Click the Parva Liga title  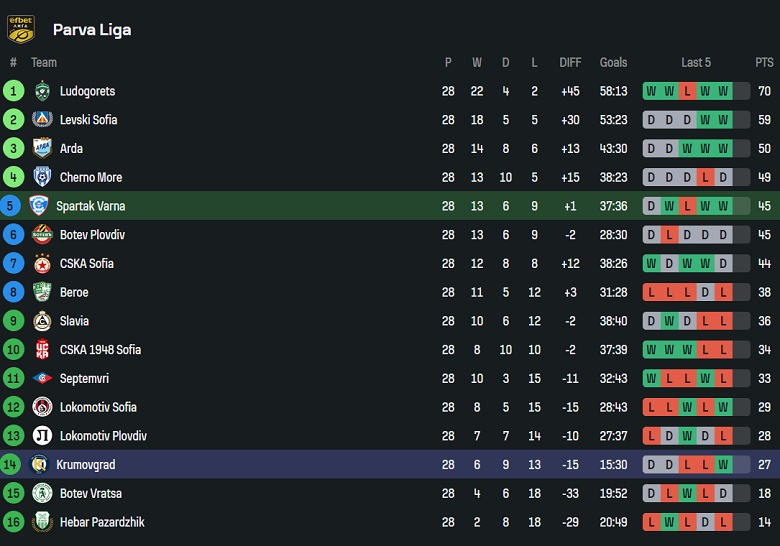(x=92, y=30)
